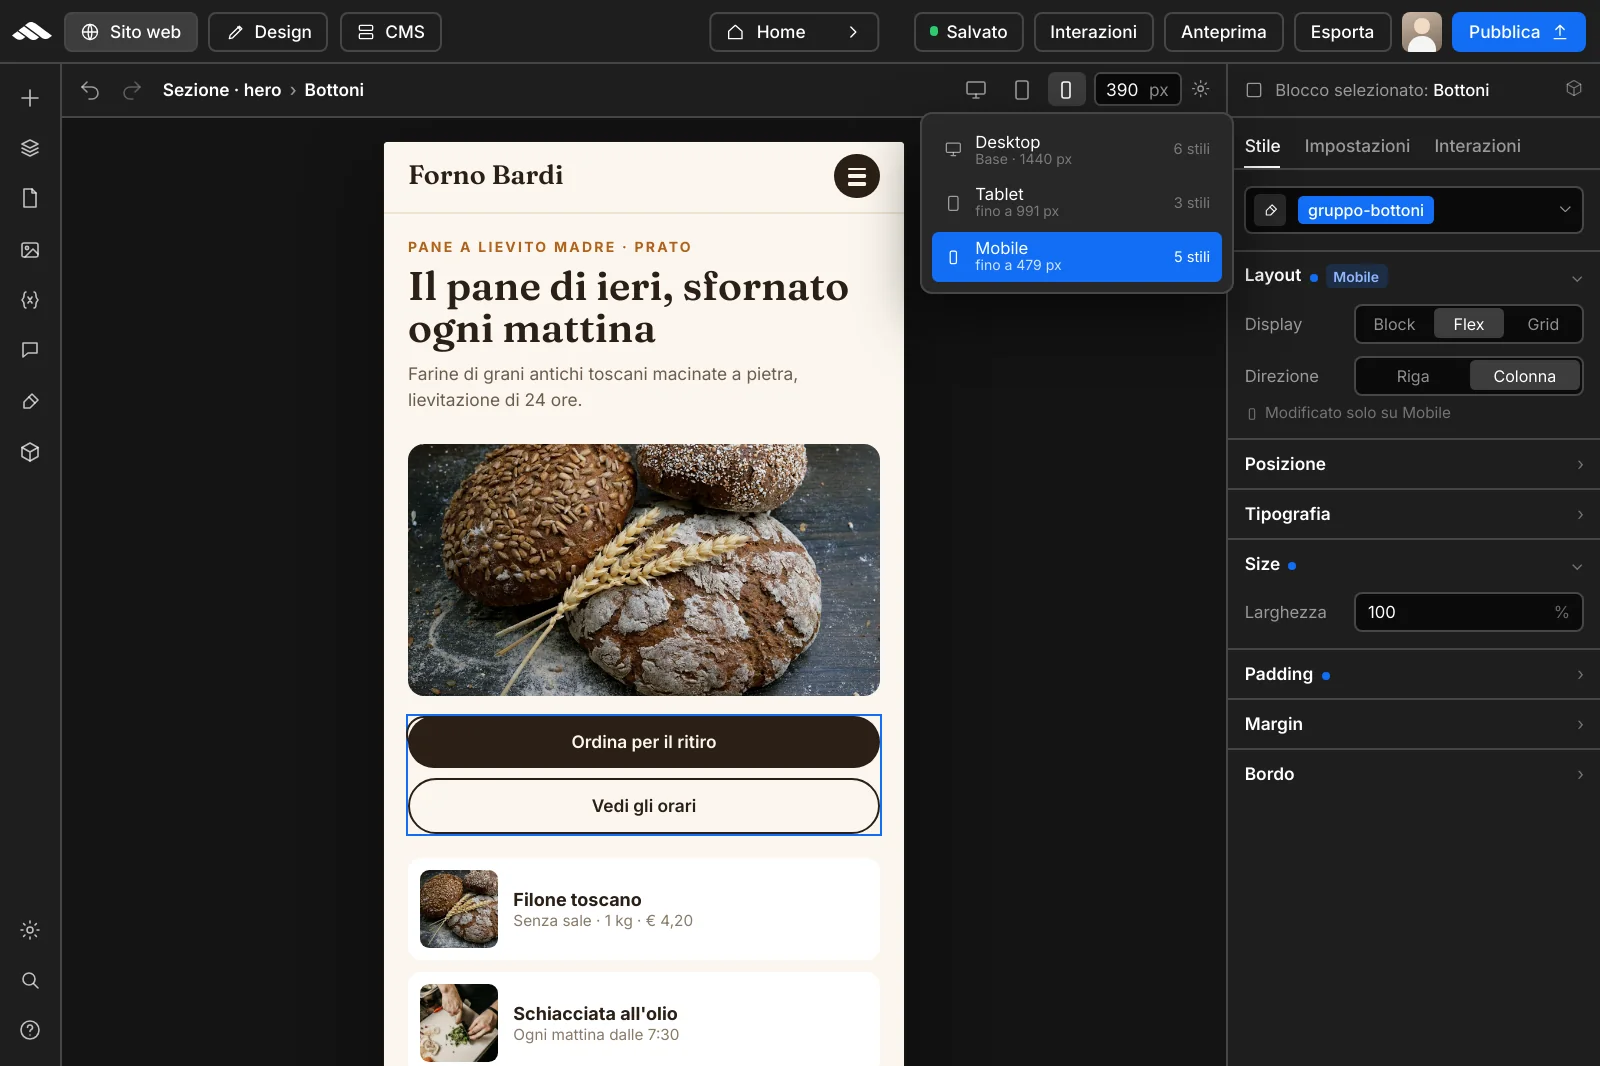1600x1066 pixels.
Task: Click the Anteprima button
Action: (1223, 32)
